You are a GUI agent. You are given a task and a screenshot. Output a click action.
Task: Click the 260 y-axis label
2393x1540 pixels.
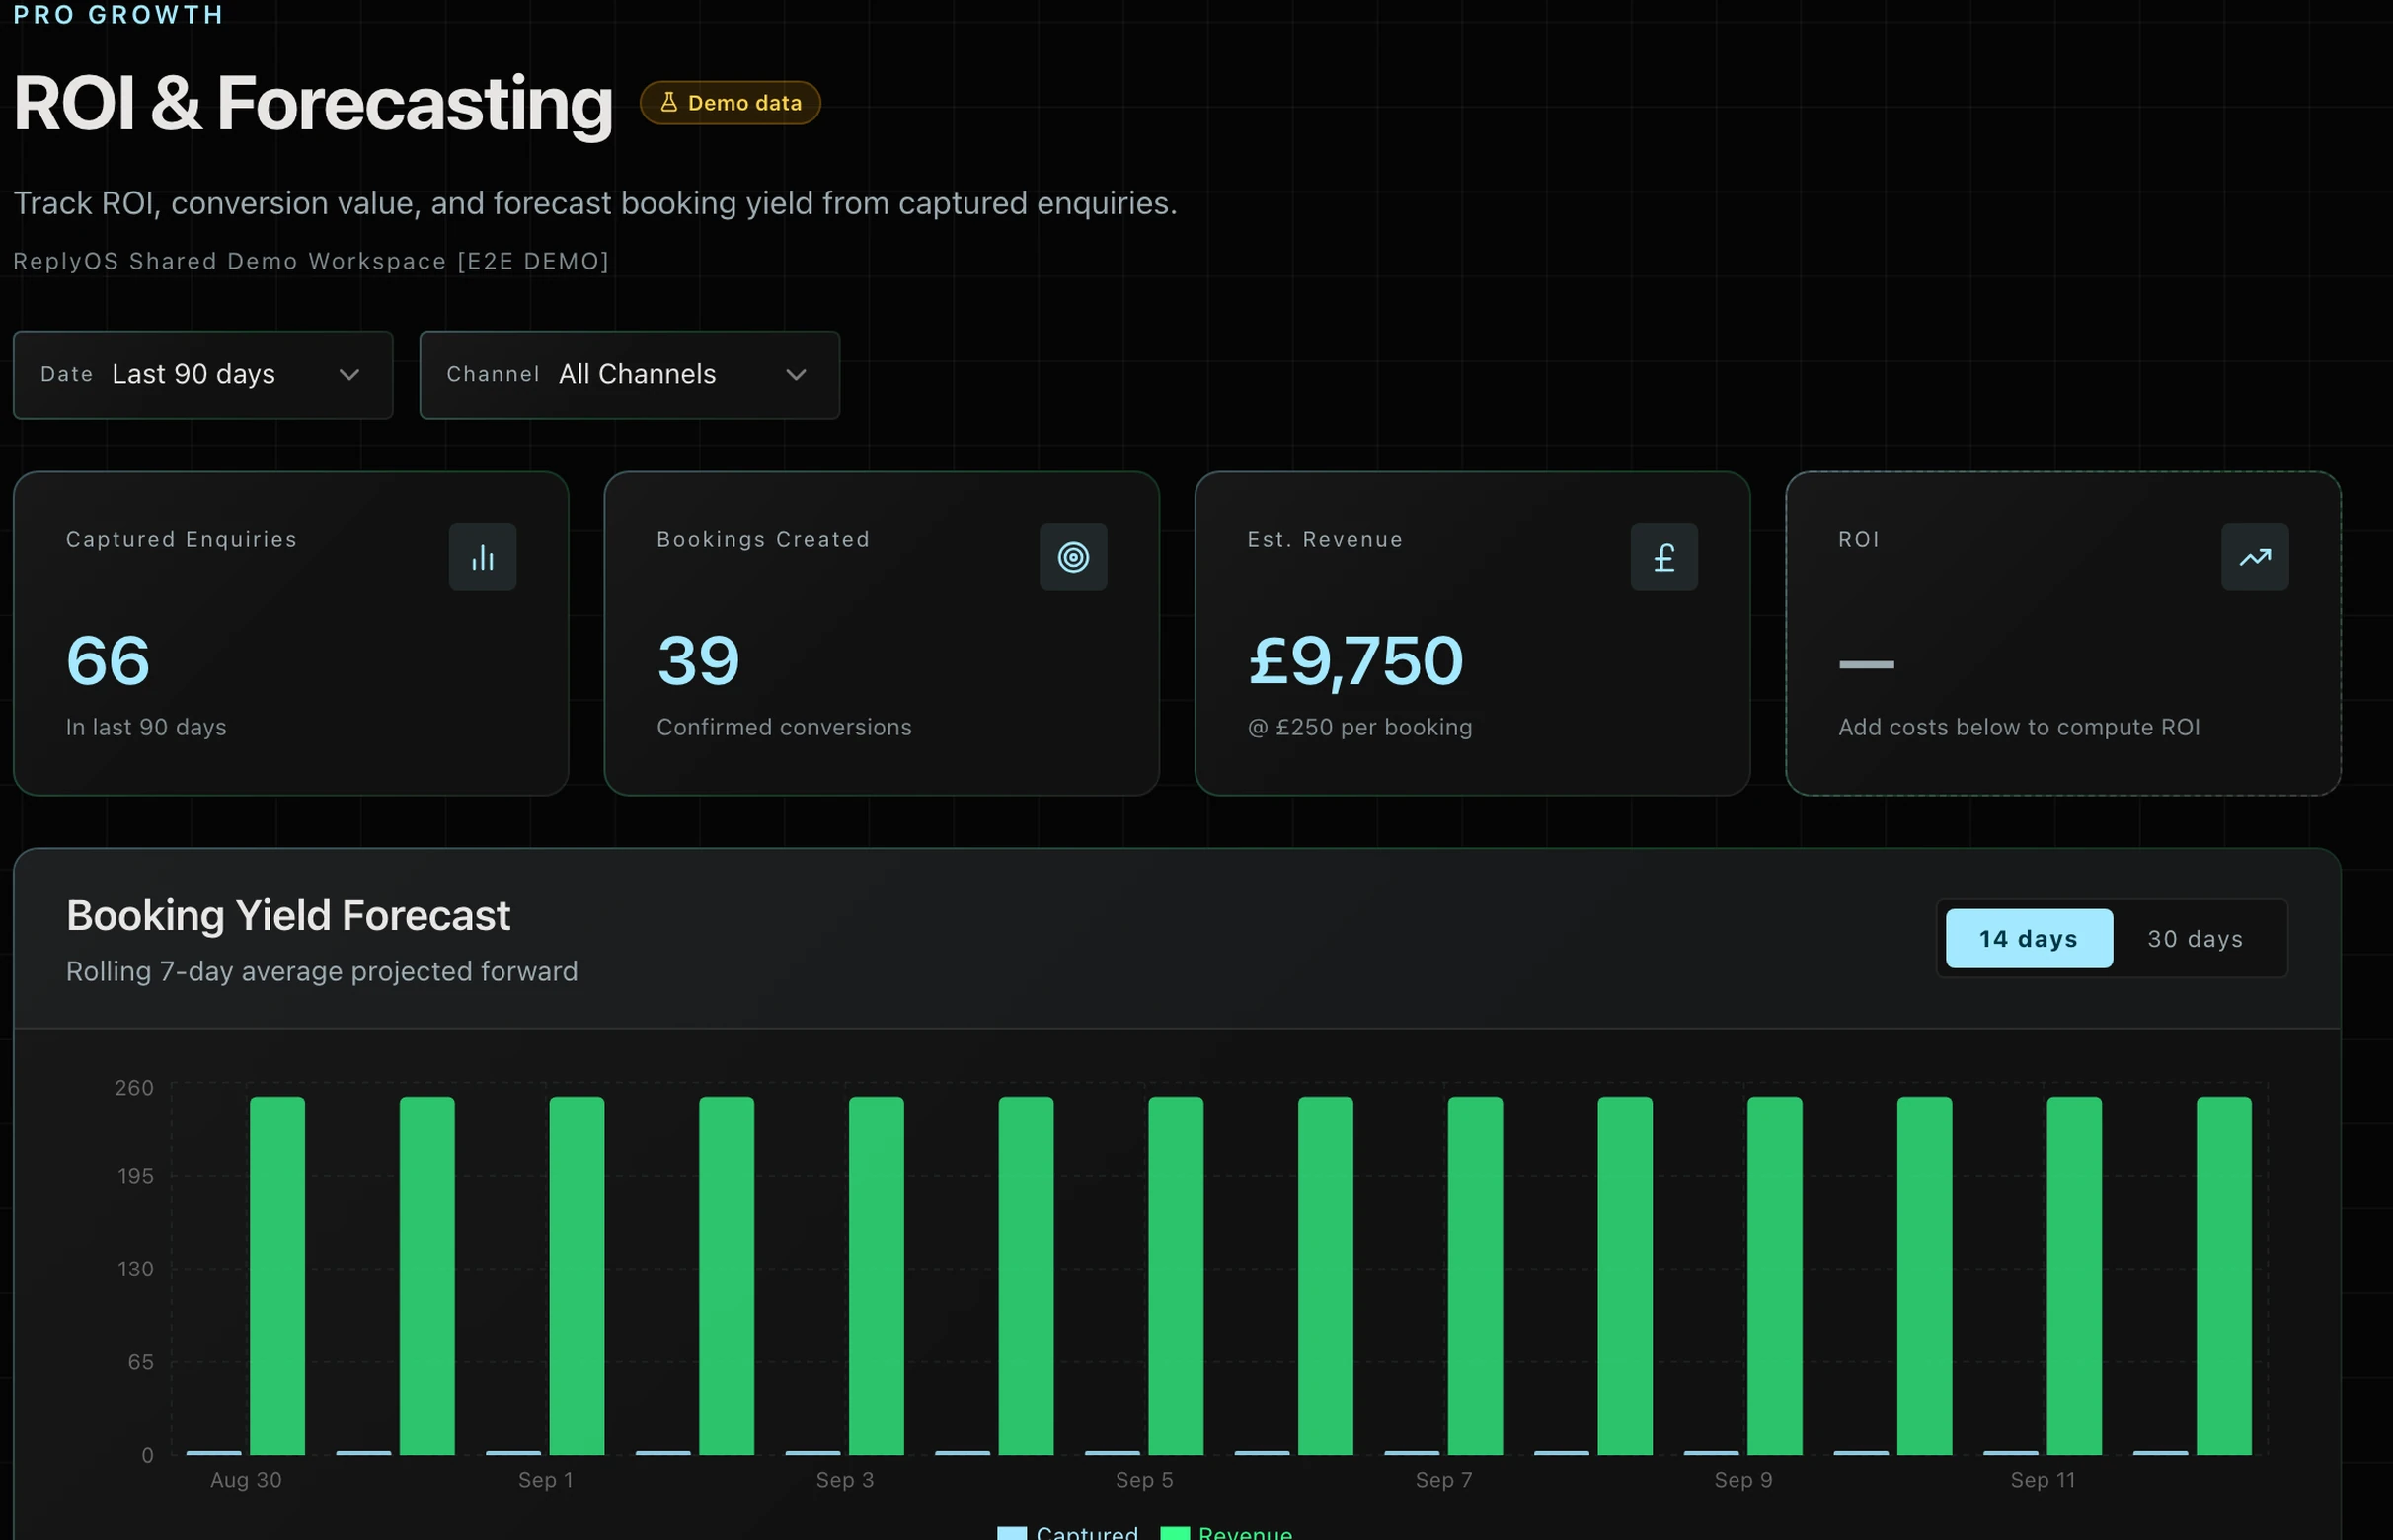coord(134,1088)
